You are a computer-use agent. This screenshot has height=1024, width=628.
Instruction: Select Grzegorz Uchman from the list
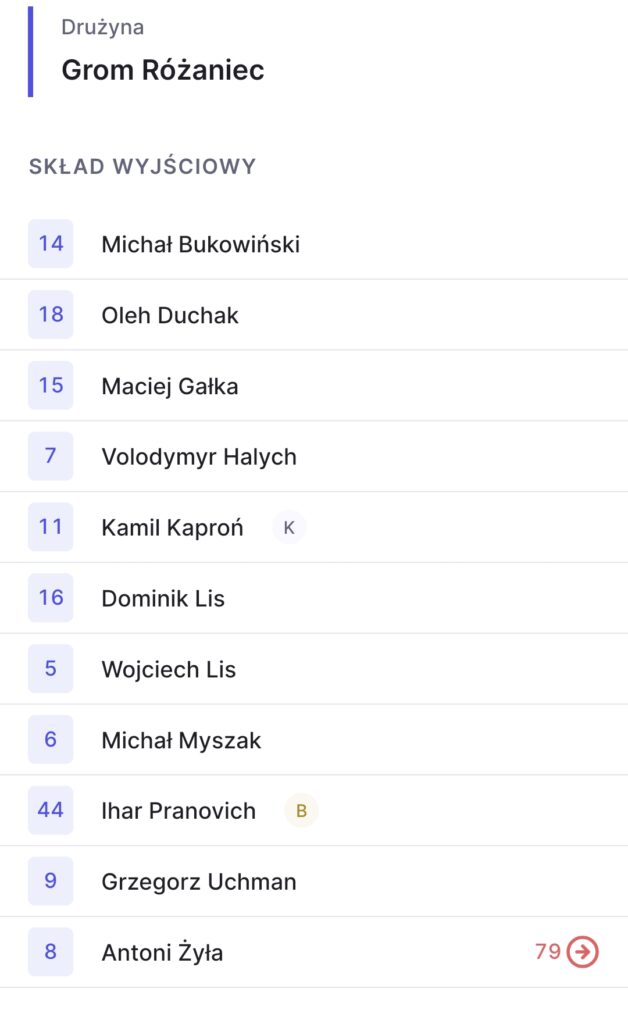tap(199, 882)
